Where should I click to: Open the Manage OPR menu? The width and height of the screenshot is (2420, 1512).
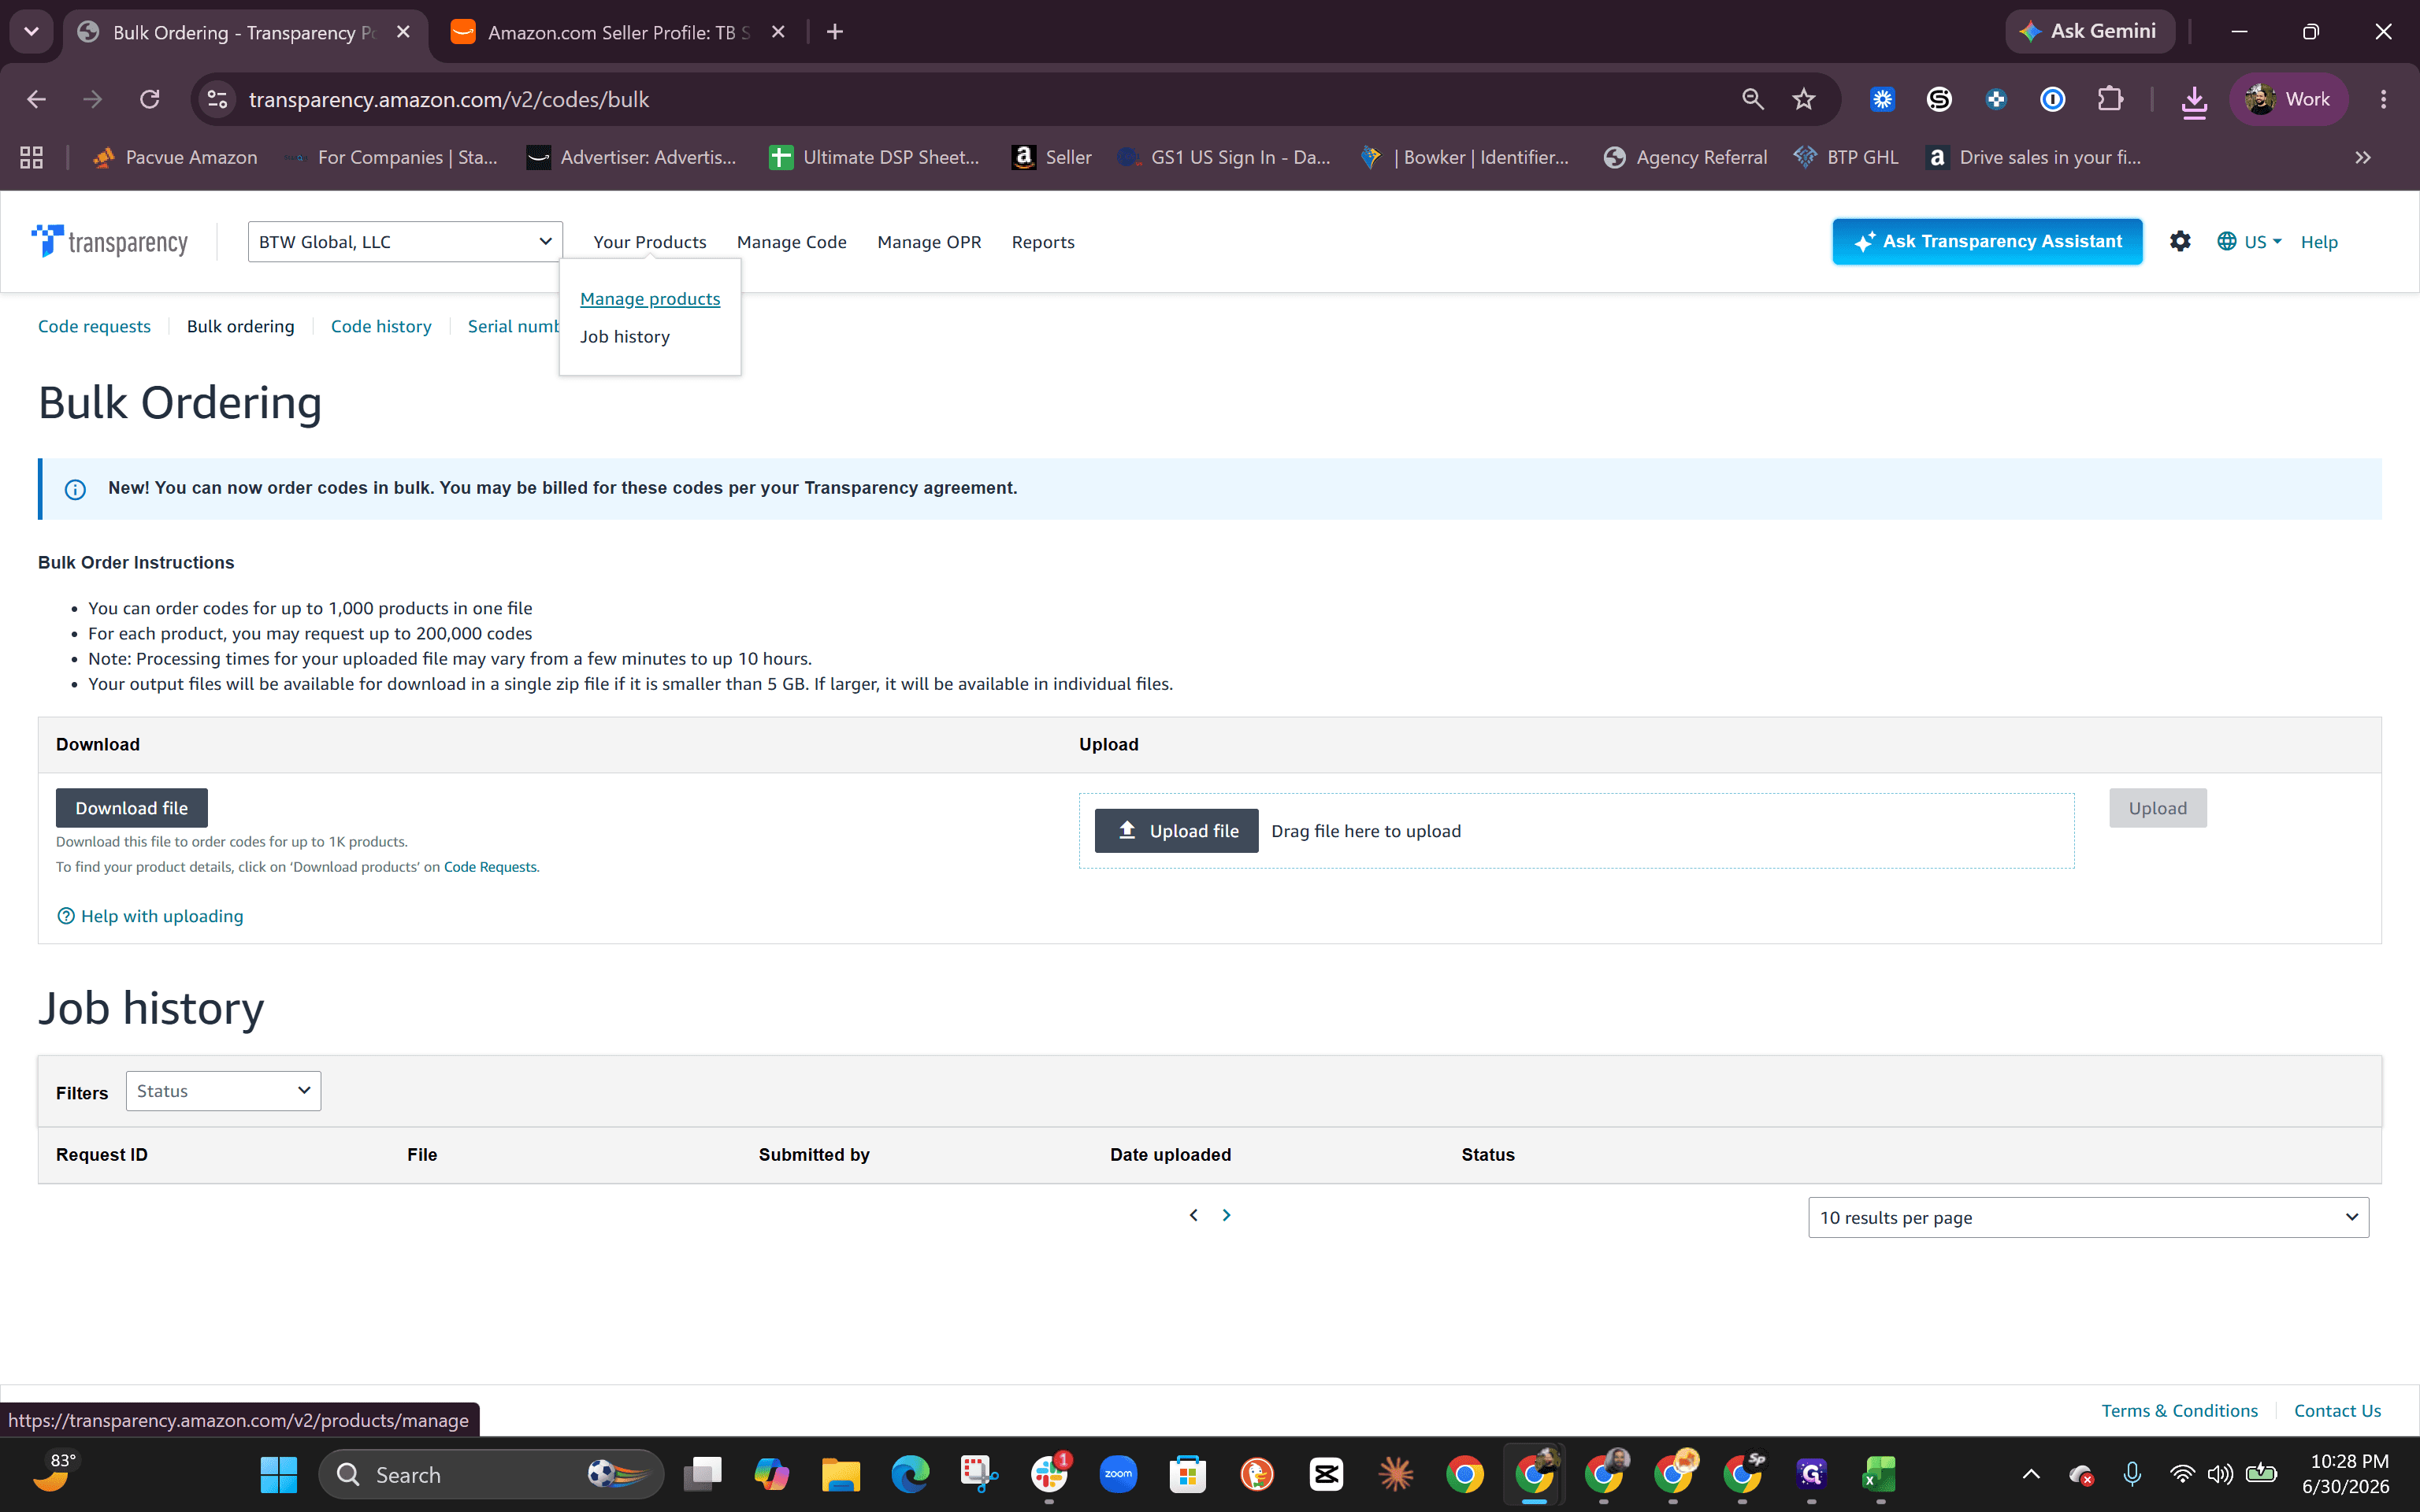click(928, 242)
